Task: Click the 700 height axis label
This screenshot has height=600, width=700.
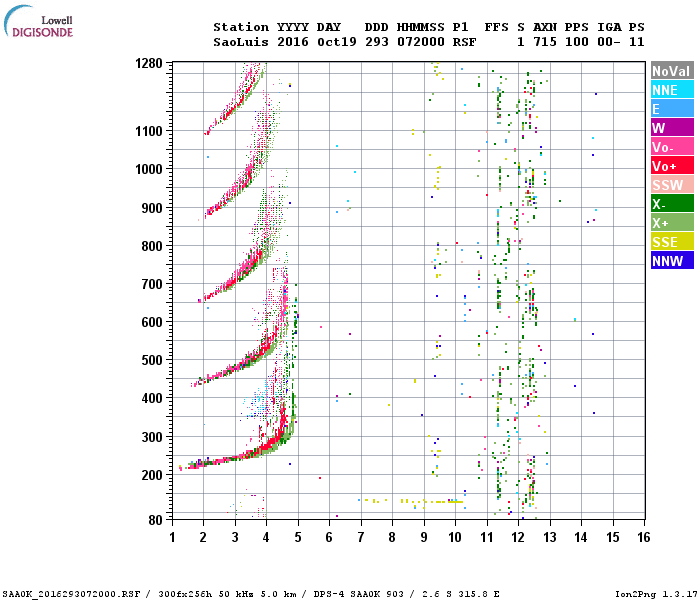Action: (x=152, y=283)
